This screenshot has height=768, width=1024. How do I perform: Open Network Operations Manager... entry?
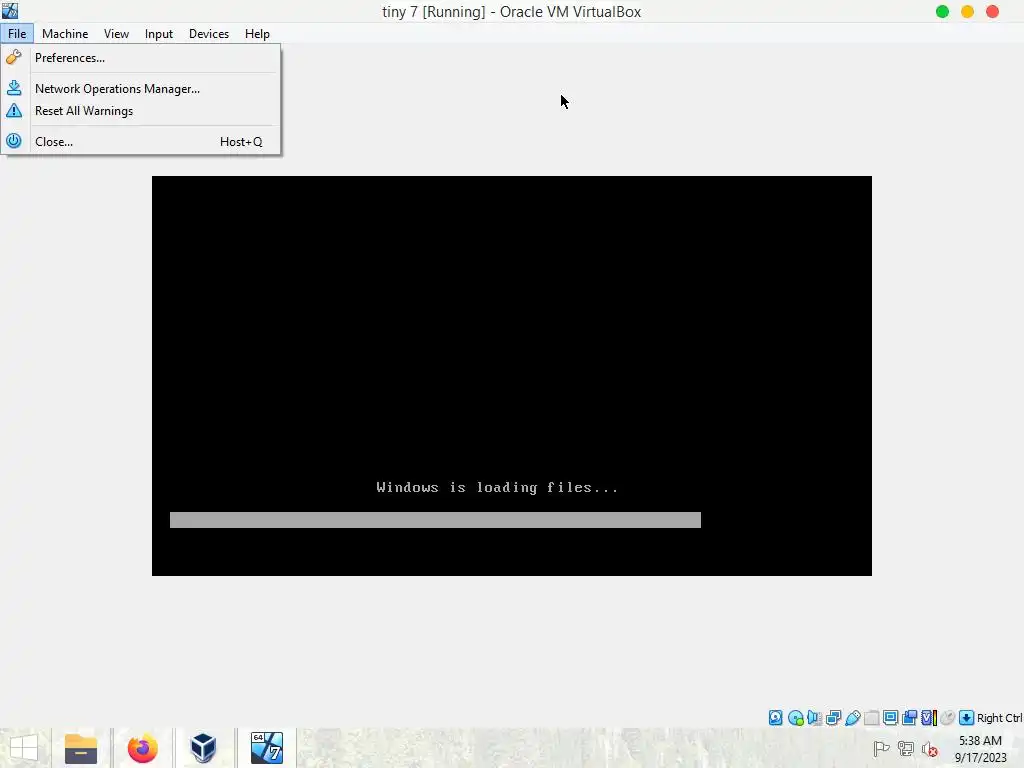click(x=141, y=88)
